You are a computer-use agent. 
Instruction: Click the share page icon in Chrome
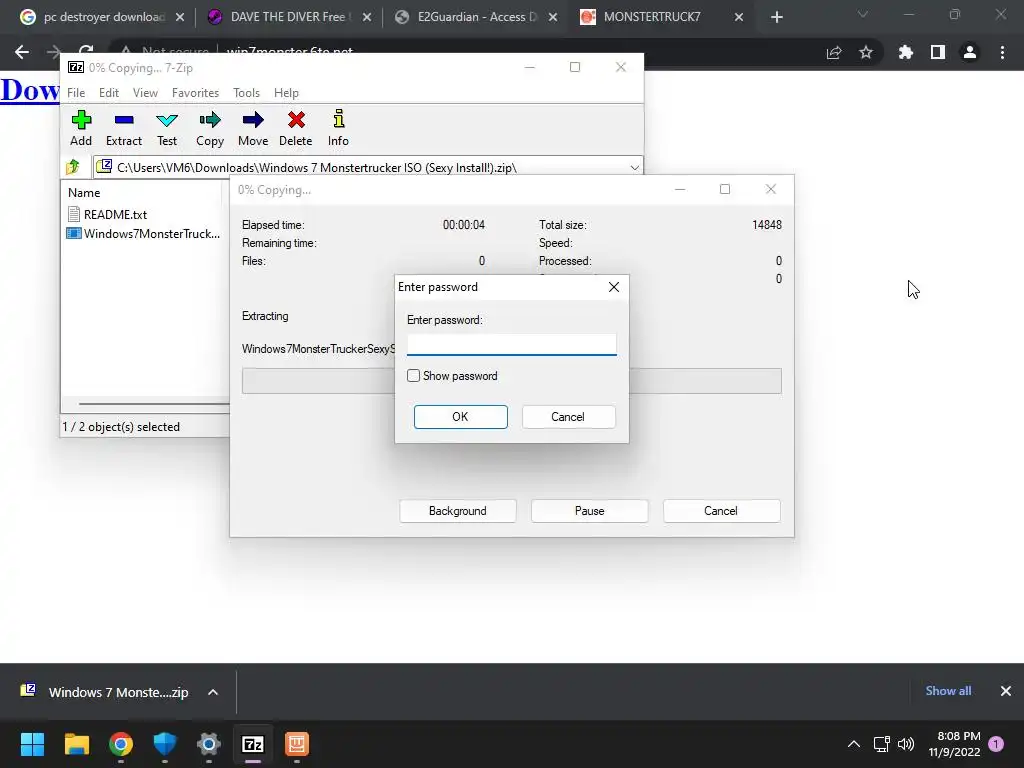(x=834, y=52)
